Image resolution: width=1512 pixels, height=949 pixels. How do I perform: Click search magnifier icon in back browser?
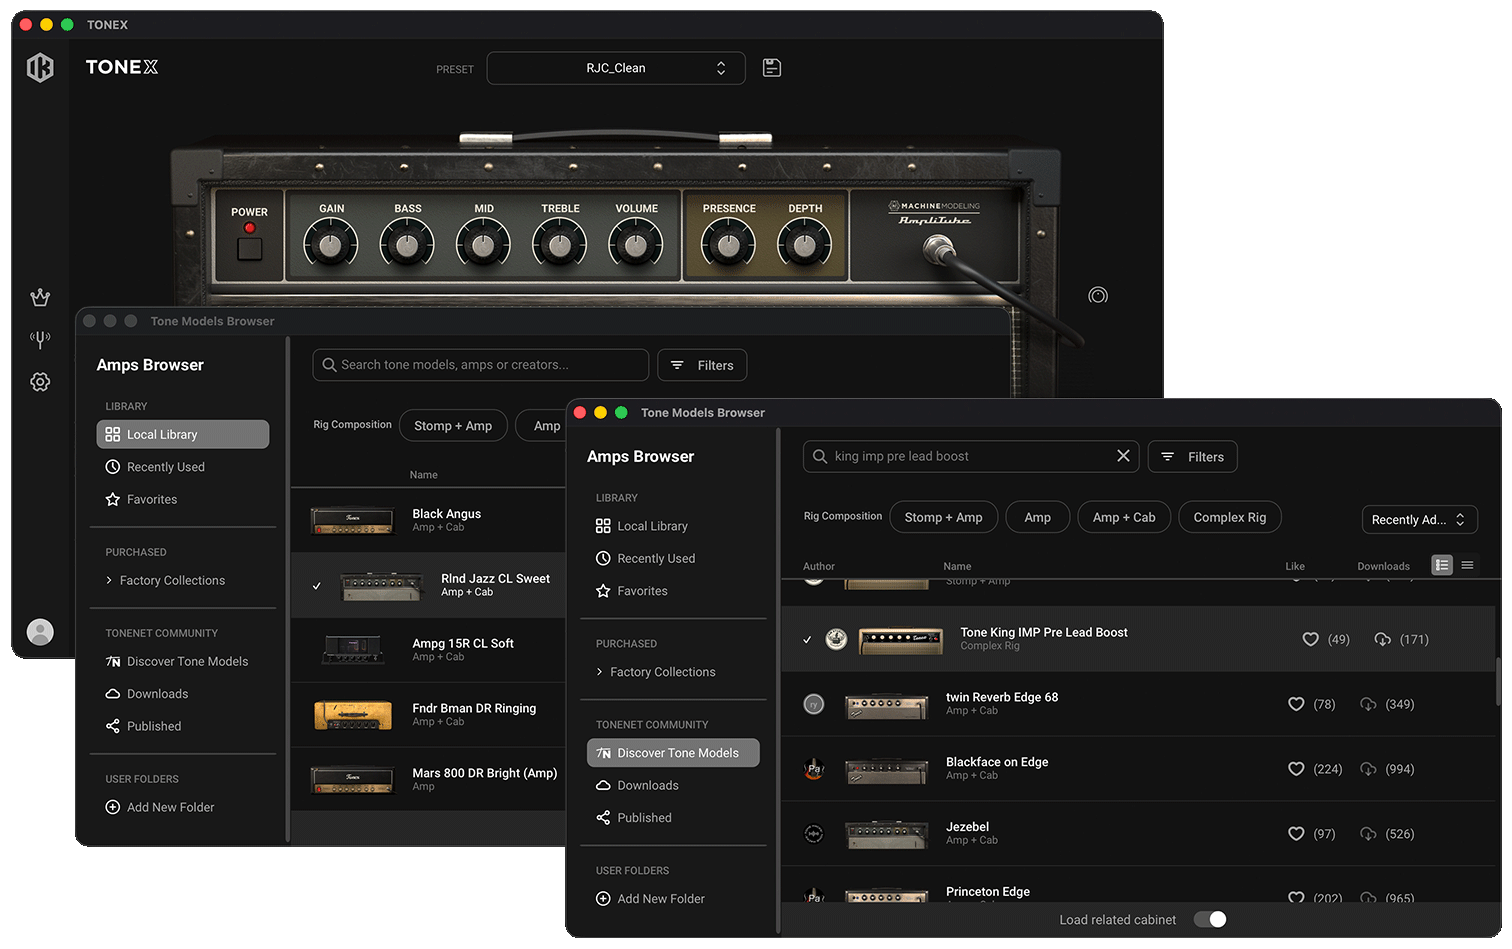(x=329, y=365)
